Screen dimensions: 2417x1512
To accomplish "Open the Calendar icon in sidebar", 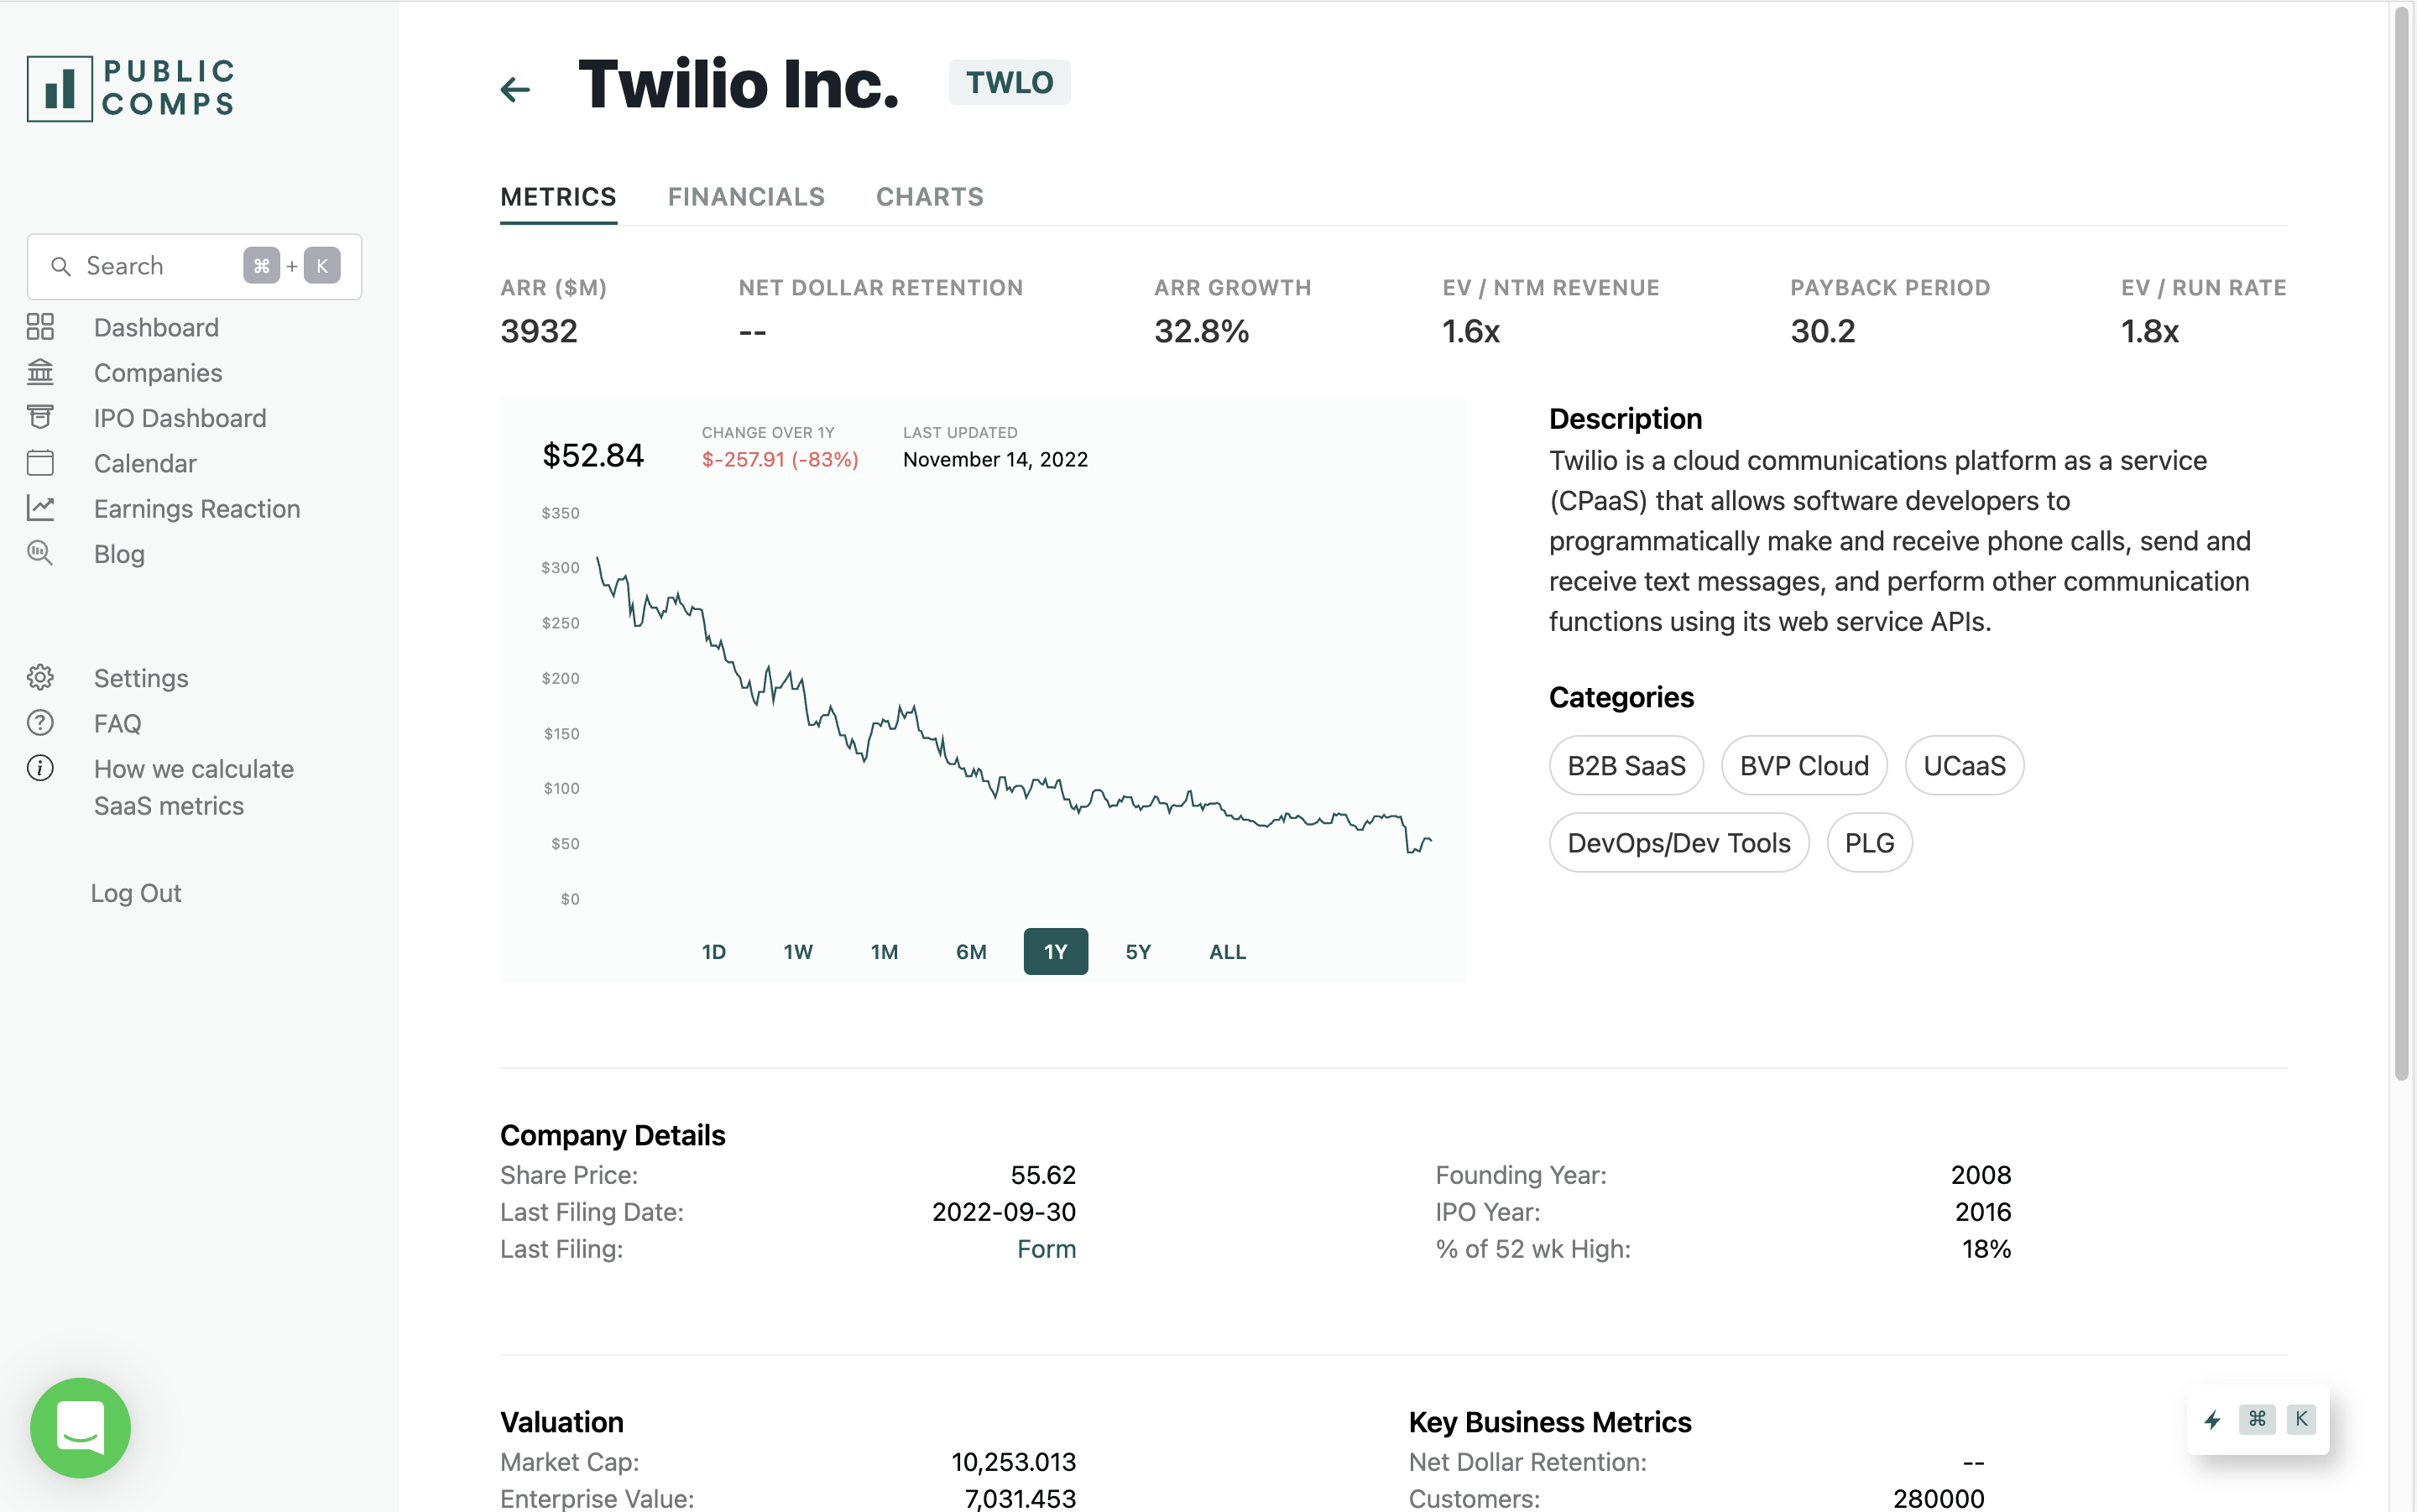I will tap(40, 463).
